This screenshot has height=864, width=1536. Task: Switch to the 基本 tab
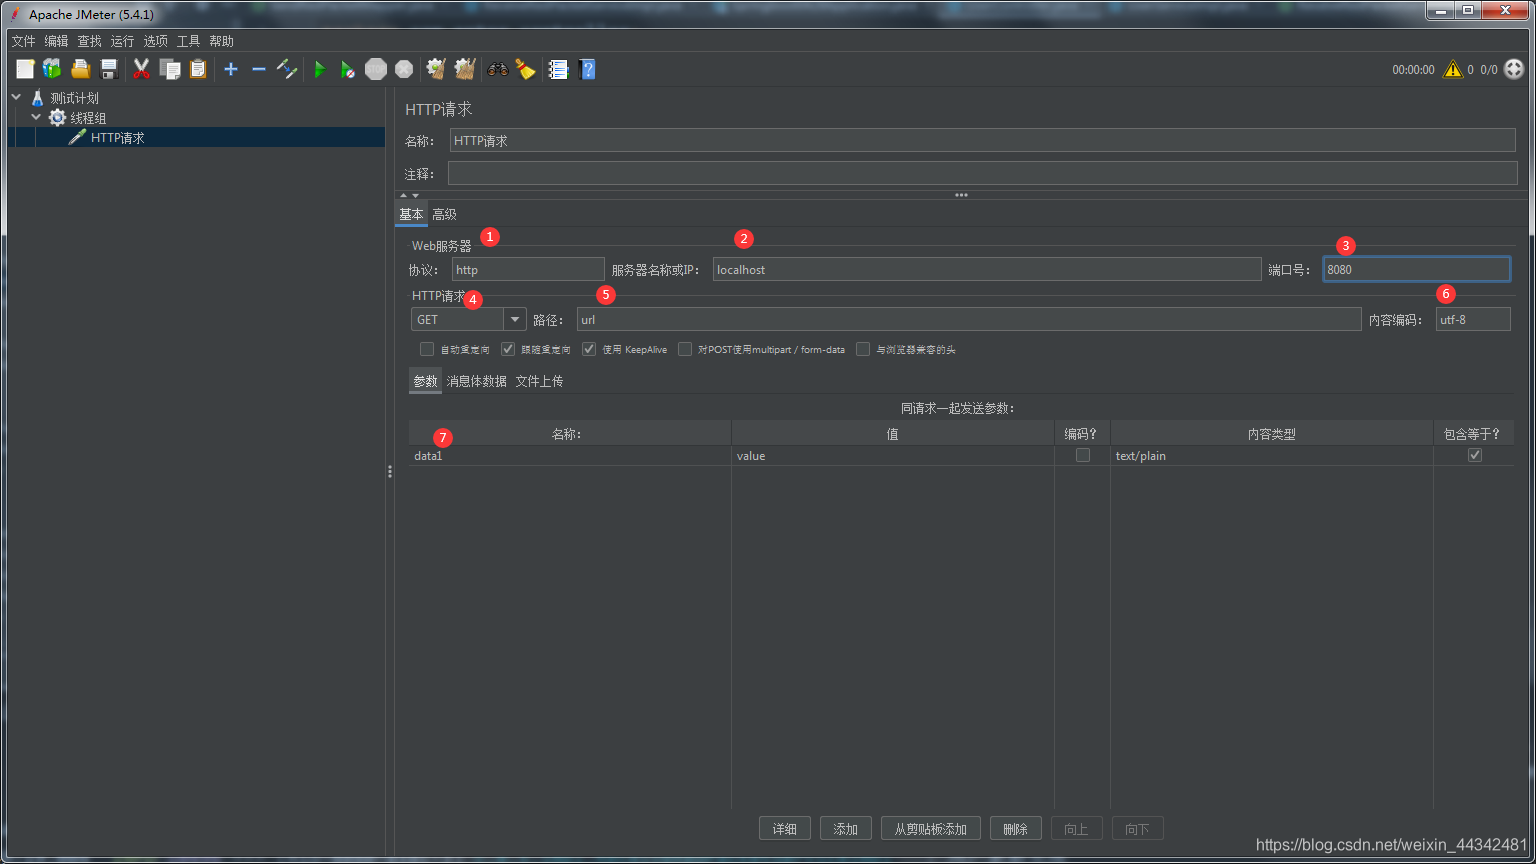(x=411, y=214)
